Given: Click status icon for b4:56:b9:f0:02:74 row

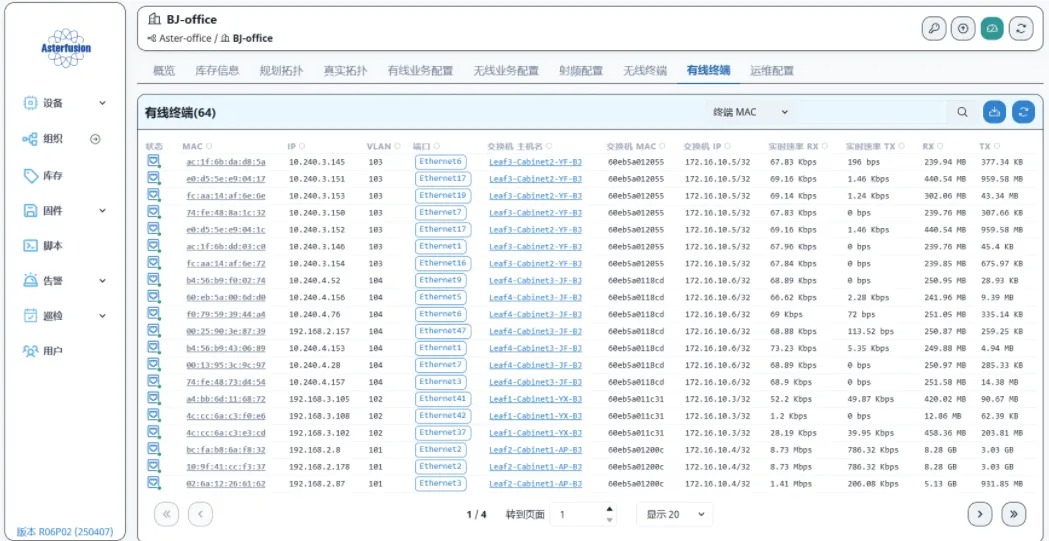Looking at the screenshot, I should click(x=154, y=280).
